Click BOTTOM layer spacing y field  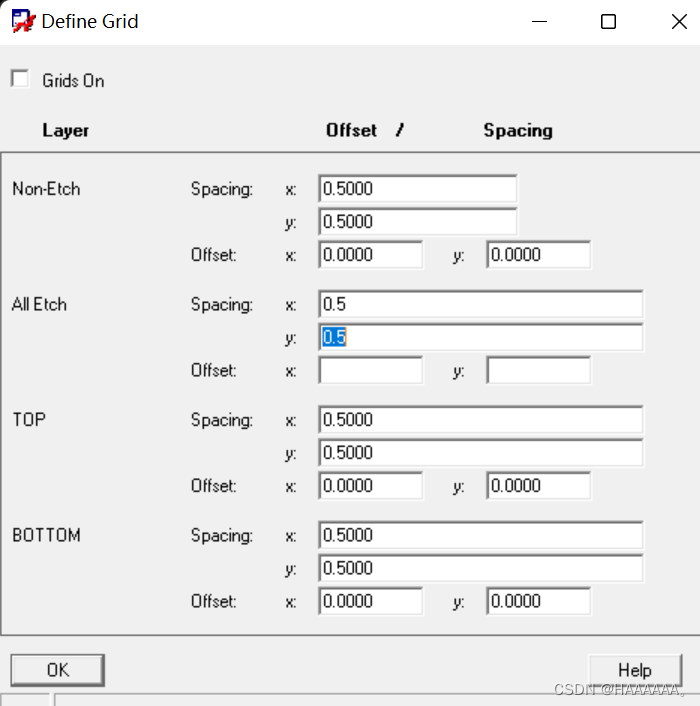pos(480,568)
